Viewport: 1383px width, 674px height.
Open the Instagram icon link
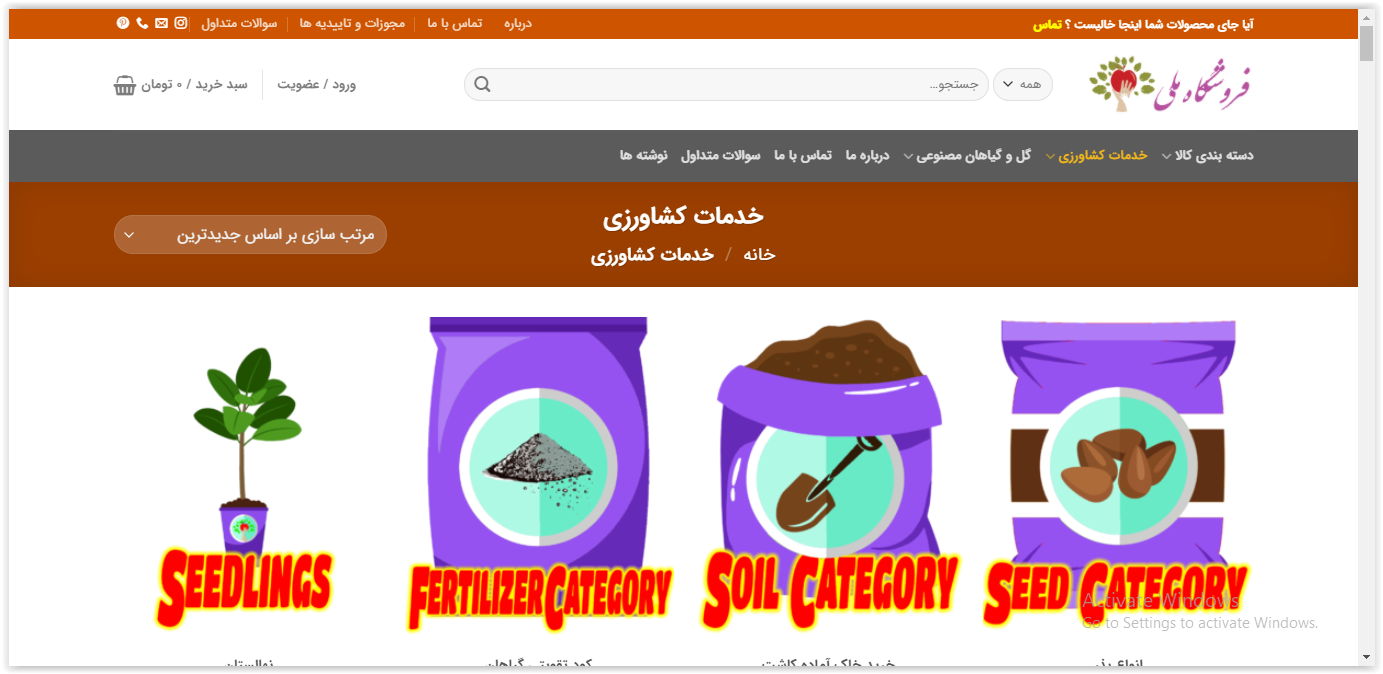point(181,23)
